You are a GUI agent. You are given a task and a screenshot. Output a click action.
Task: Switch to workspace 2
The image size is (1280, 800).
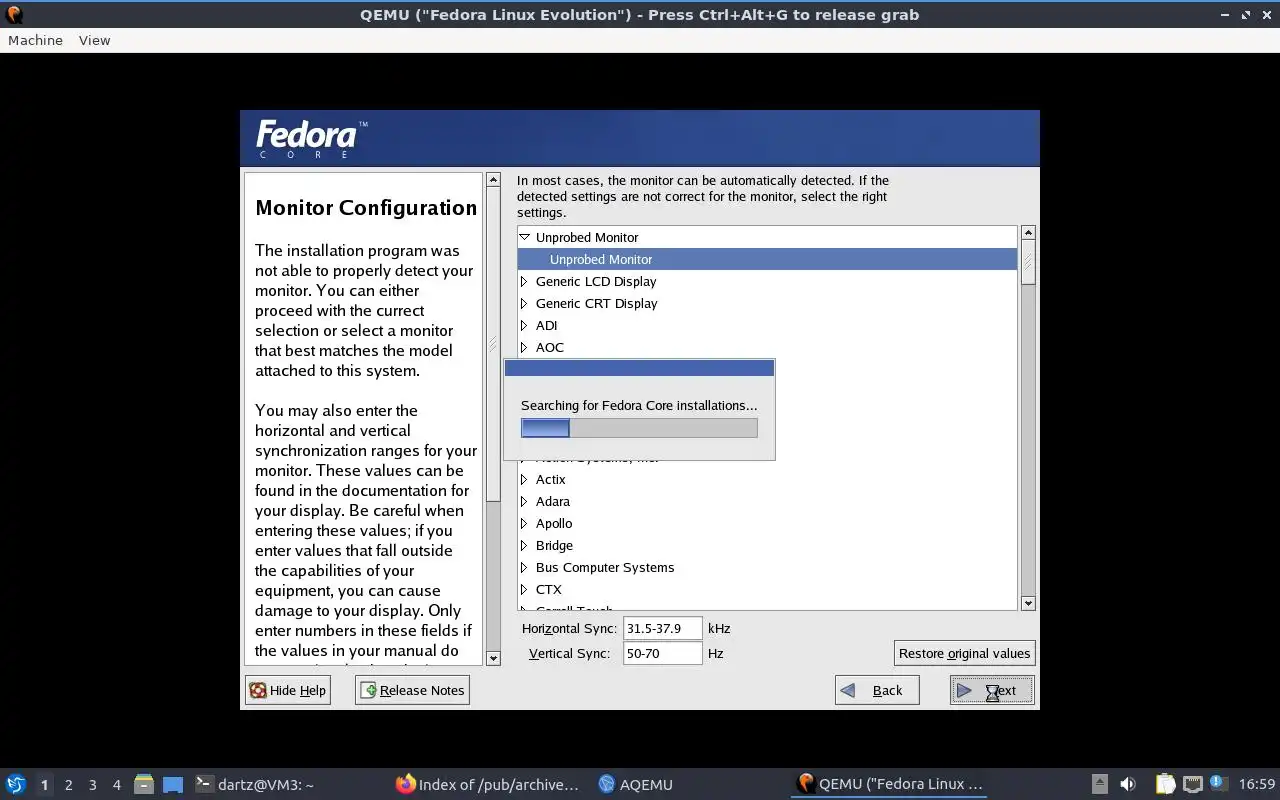tap(69, 785)
